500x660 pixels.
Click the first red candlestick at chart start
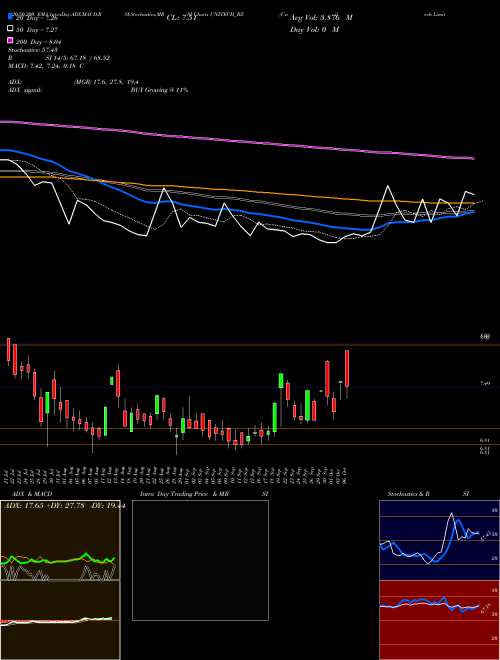point(8,349)
